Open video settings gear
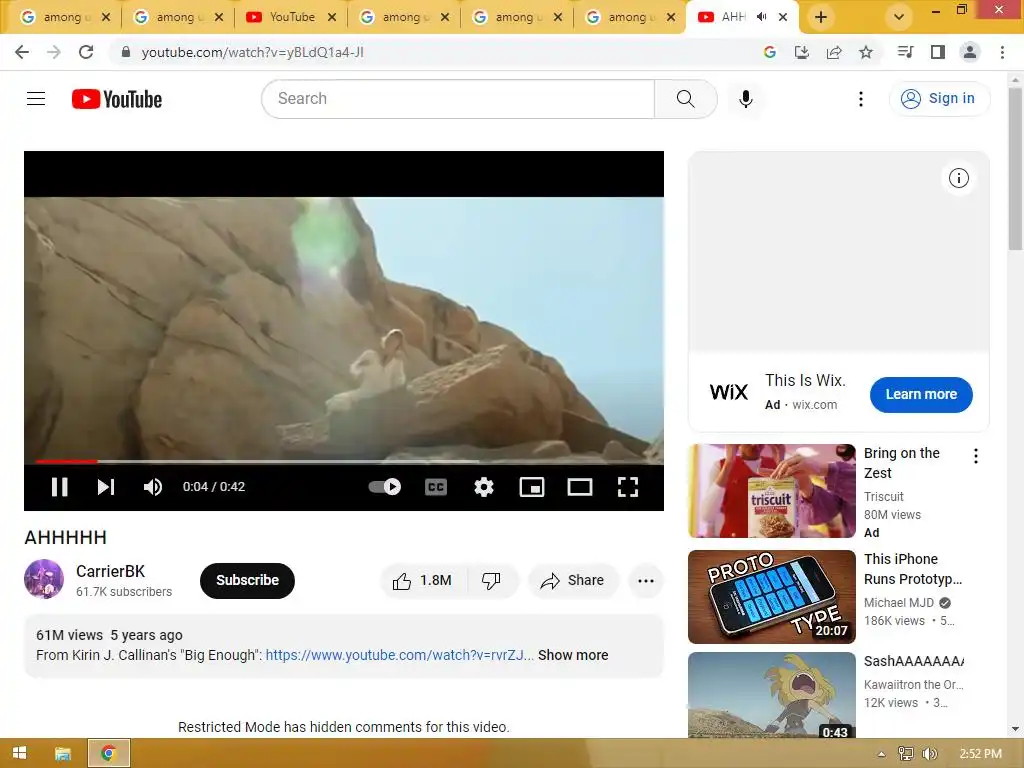 (x=484, y=487)
